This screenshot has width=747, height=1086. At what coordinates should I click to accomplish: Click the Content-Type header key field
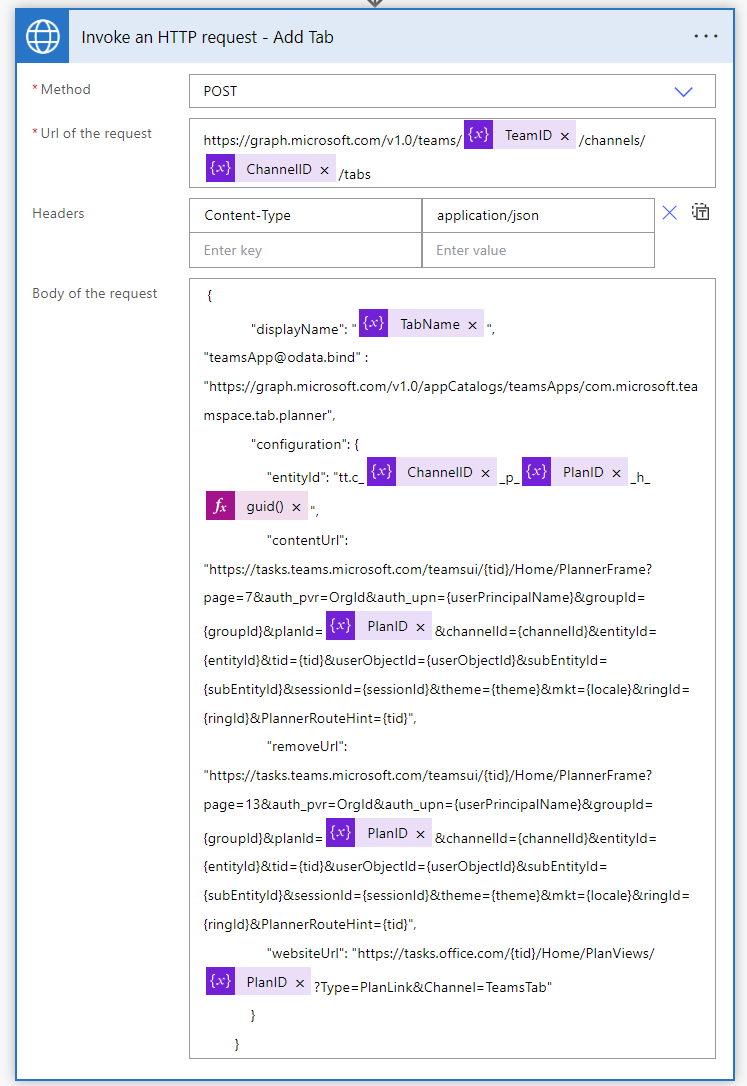(305, 215)
